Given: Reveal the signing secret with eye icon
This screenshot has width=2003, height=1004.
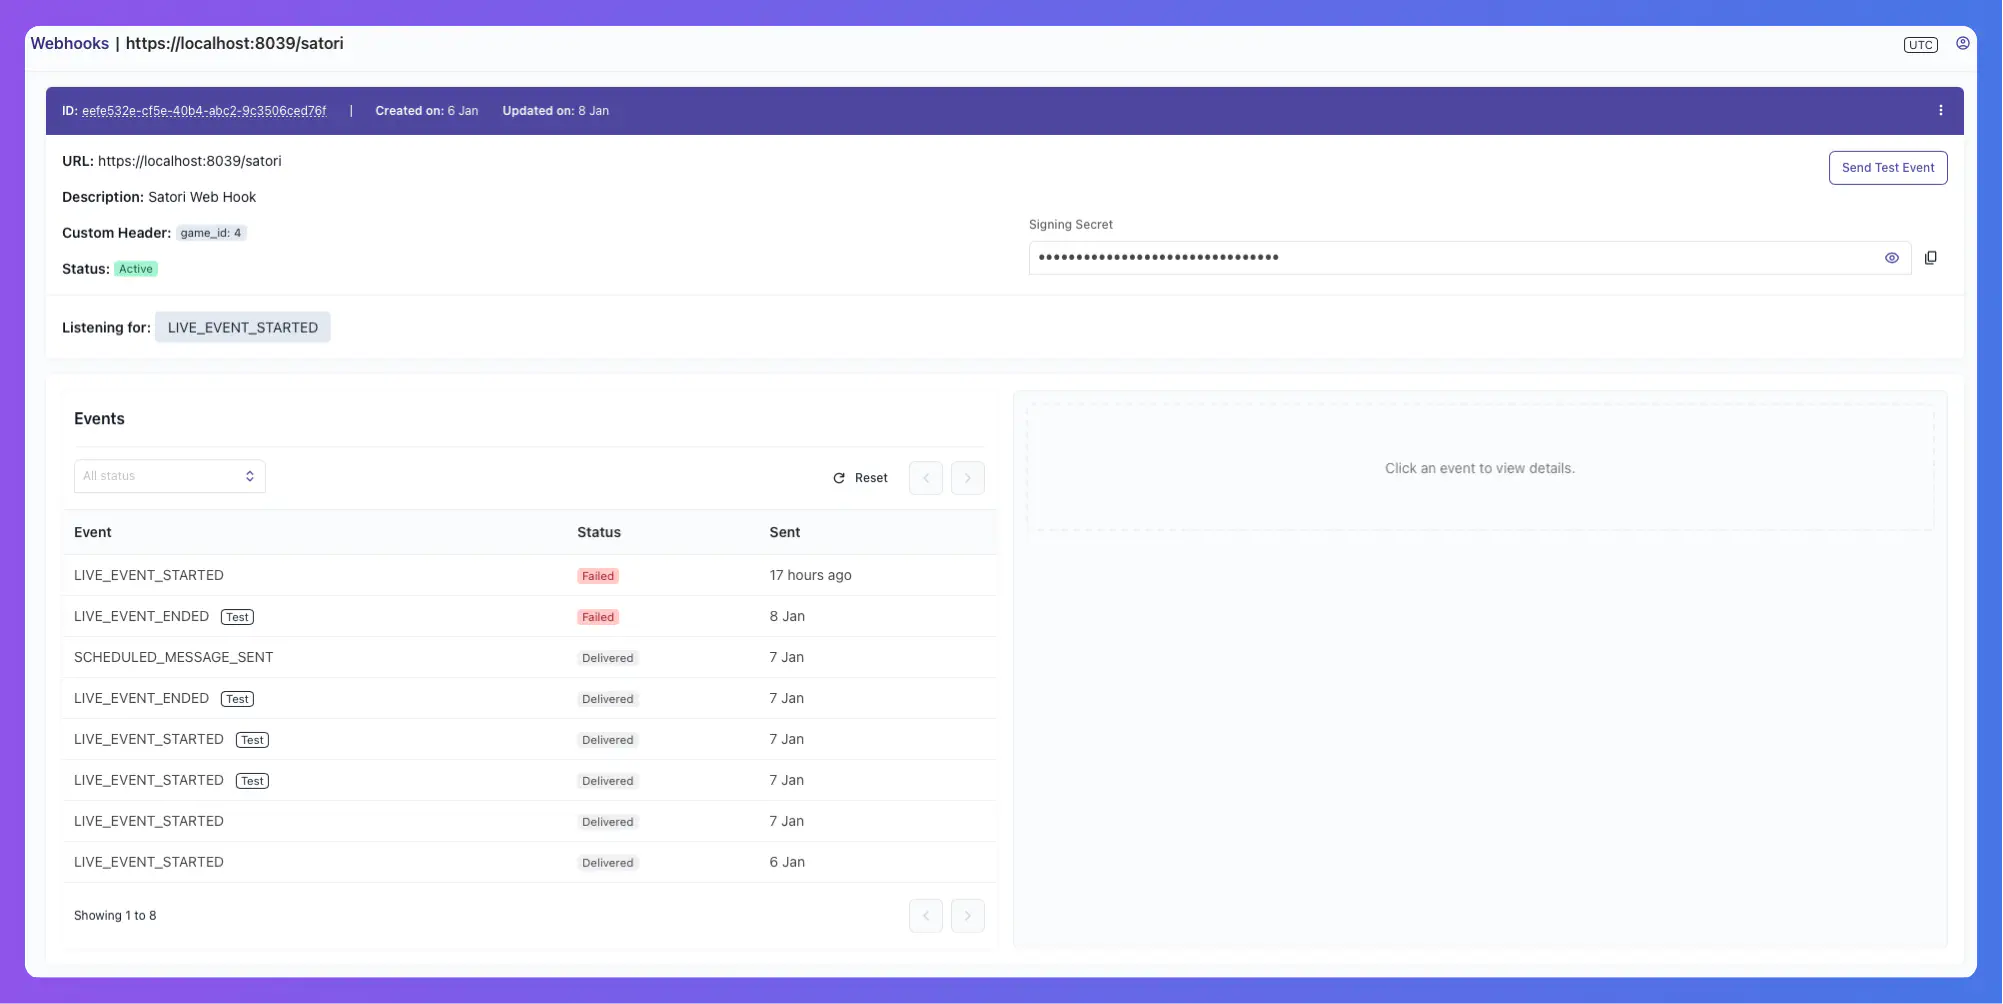Looking at the screenshot, I should click(1891, 258).
